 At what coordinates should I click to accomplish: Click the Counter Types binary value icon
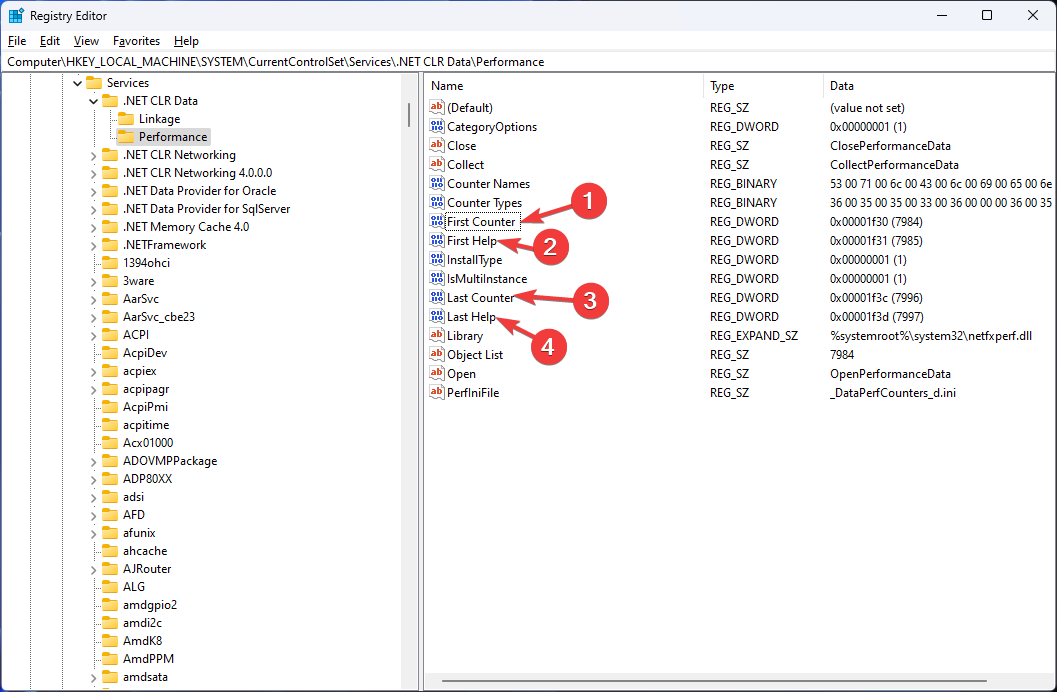(437, 202)
